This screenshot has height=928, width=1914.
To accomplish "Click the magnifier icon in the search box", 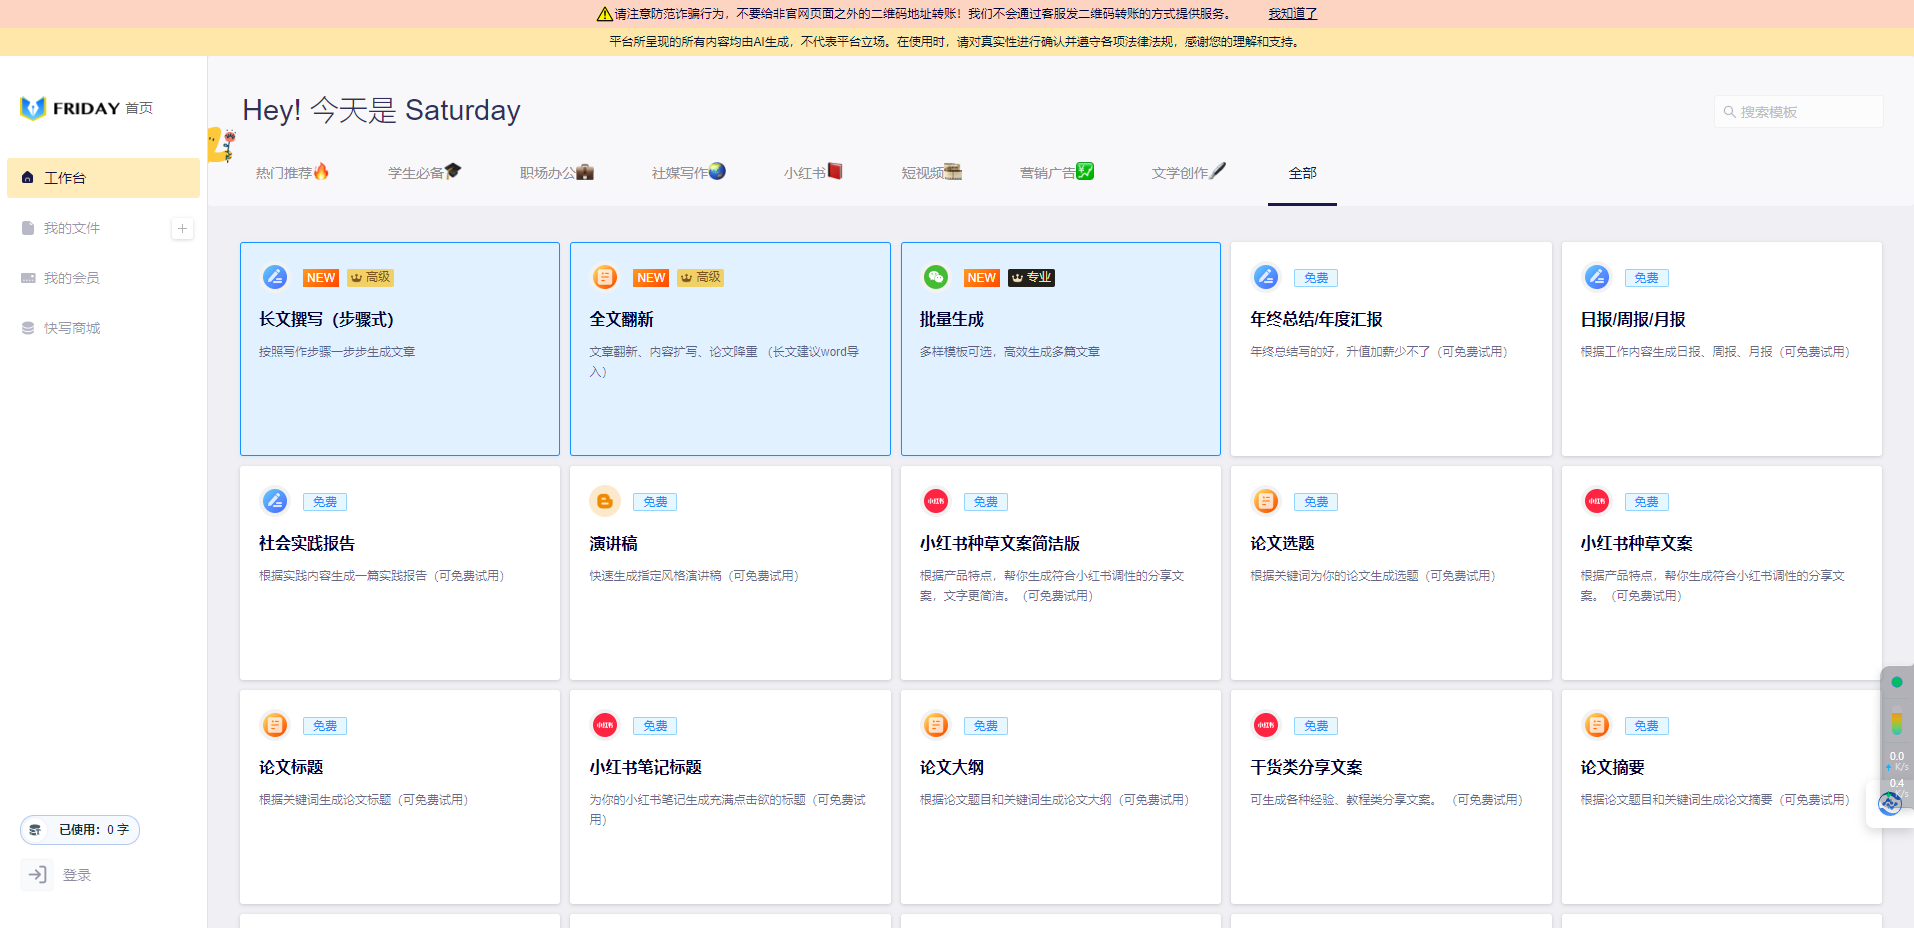I will click(x=1729, y=111).
